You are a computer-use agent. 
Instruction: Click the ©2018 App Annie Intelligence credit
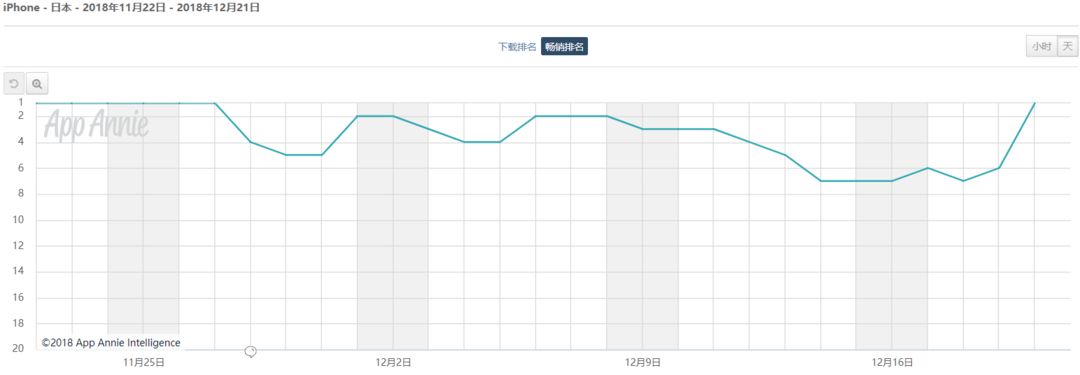(x=111, y=343)
